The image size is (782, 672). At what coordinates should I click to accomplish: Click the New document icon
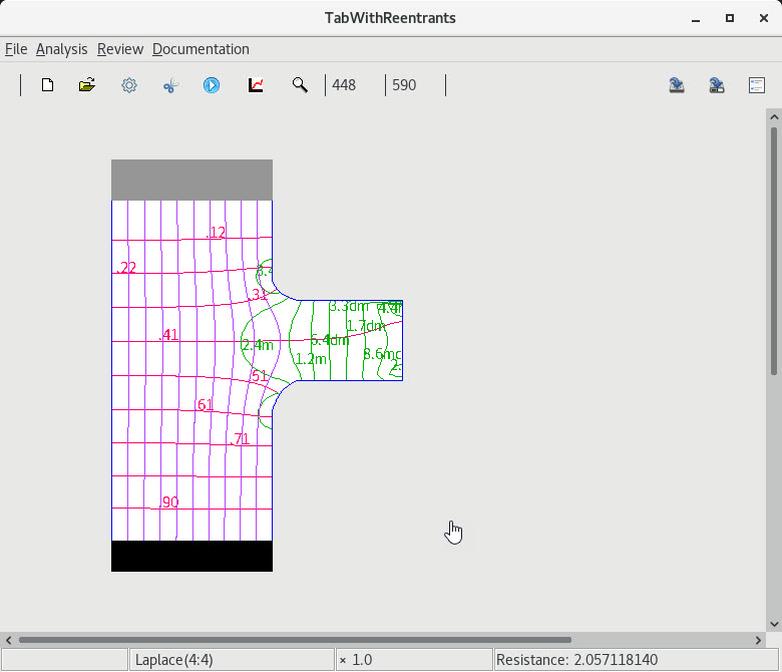pos(47,85)
